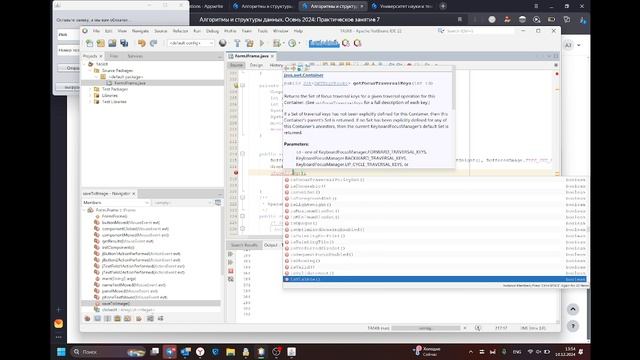Viewport: 640px width, 360px height.
Task: Open File Explorer from the taskbar
Action: pyautogui.click(x=231, y=351)
